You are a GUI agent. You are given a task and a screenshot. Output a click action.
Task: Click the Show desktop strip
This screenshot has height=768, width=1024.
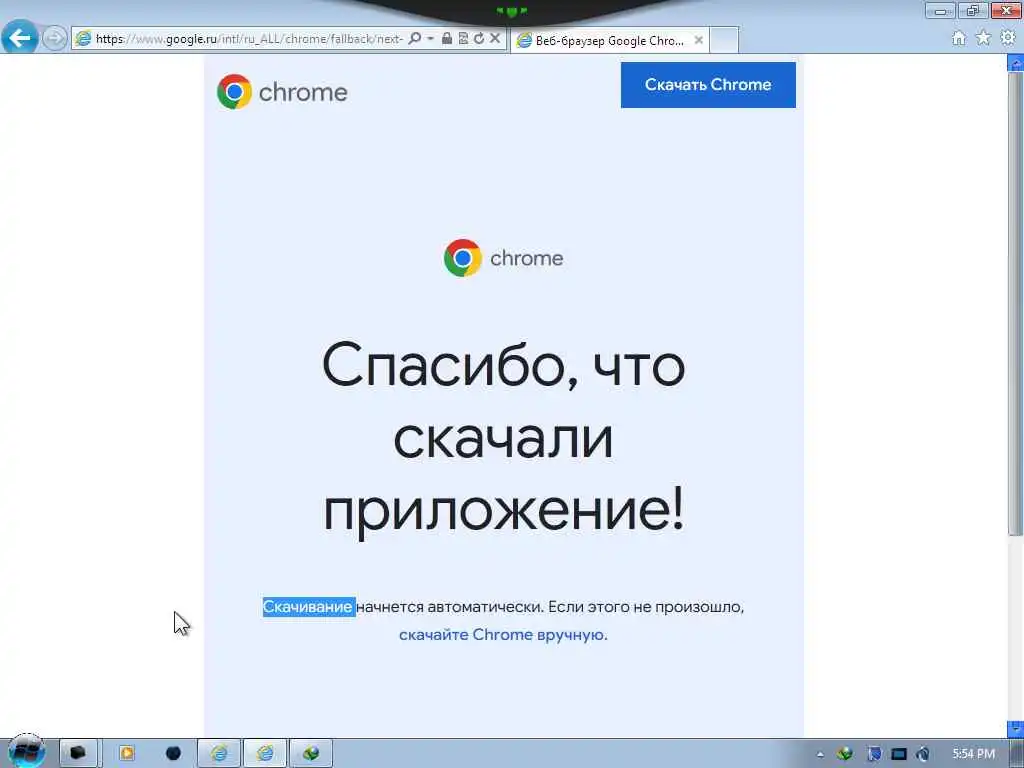[1019, 753]
